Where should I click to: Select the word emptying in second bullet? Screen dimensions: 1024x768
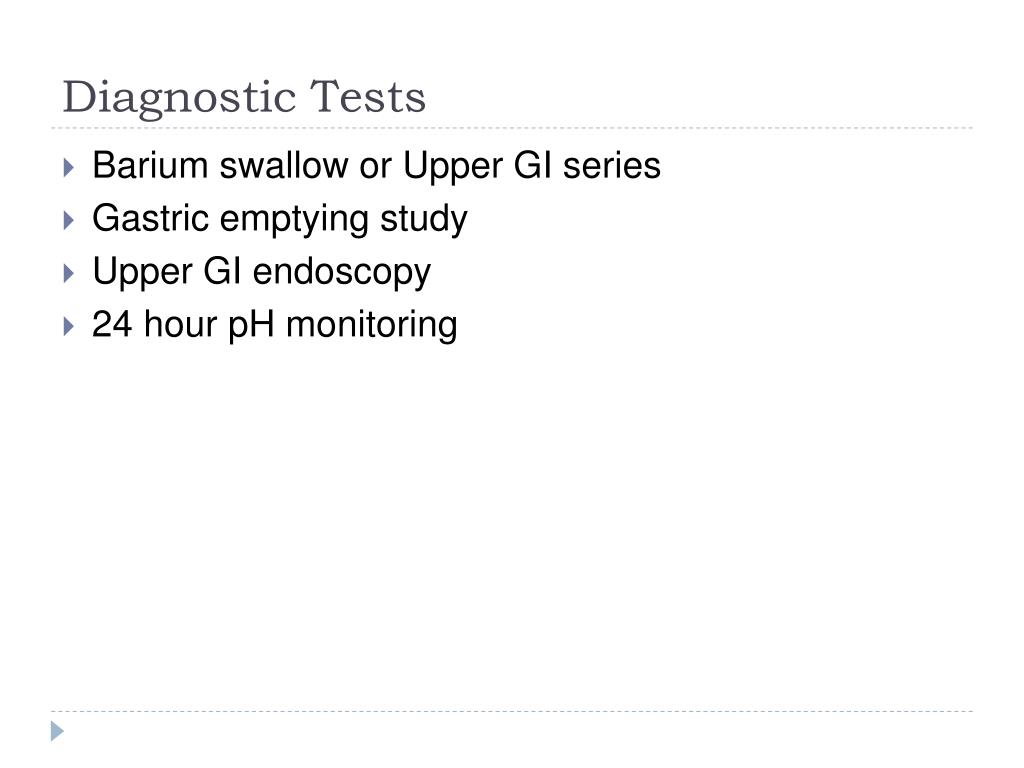[295, 220]
